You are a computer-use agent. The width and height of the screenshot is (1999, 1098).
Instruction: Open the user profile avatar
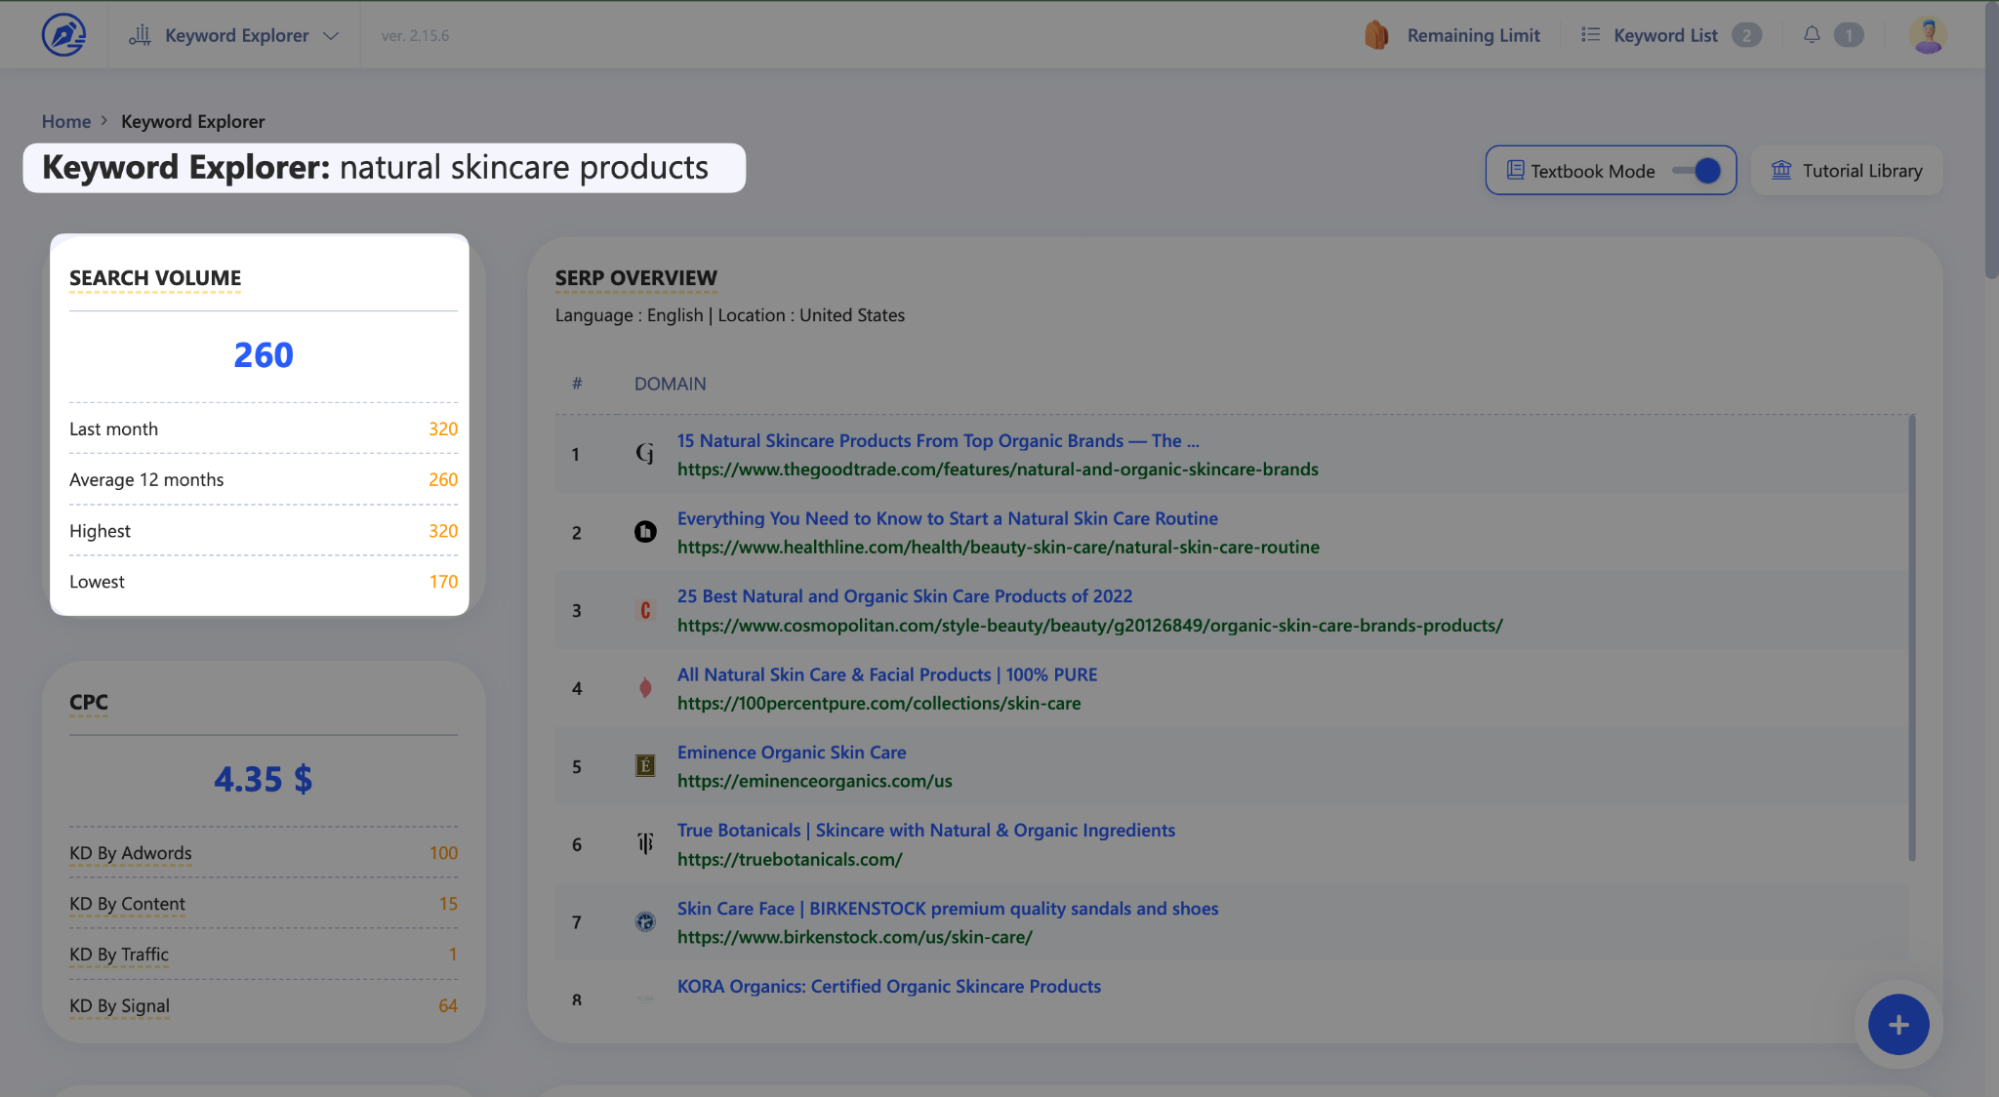tap(1927, 35)
